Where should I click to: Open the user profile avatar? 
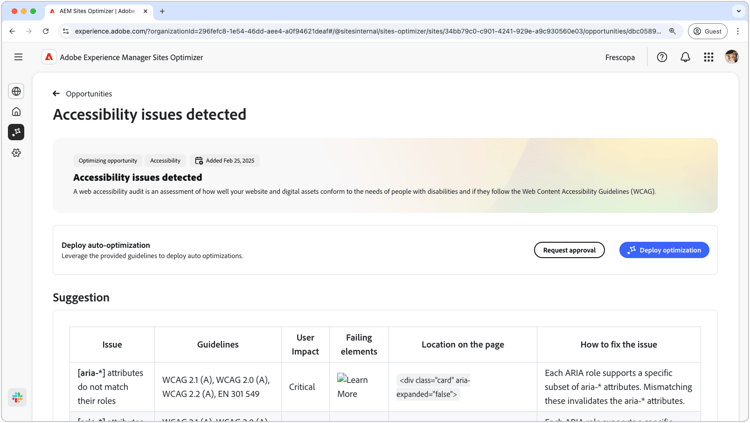731,57
